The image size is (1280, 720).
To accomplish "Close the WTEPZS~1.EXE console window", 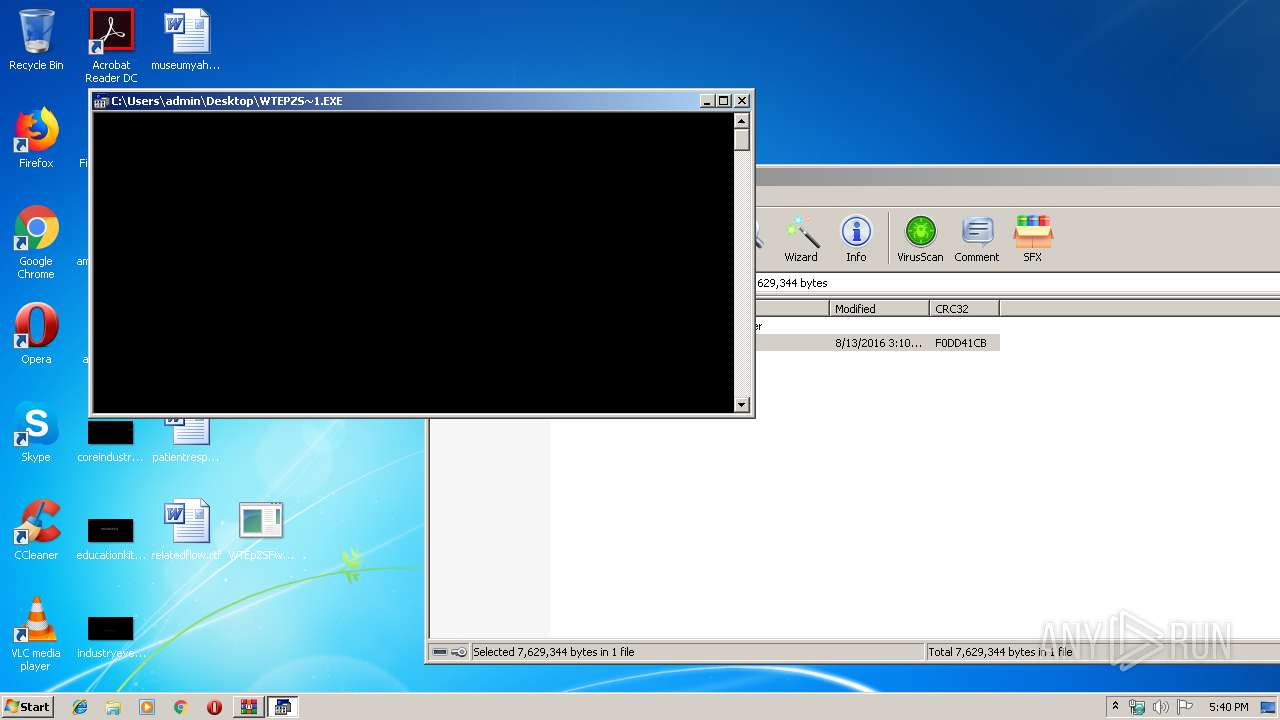I will (742, 101).
